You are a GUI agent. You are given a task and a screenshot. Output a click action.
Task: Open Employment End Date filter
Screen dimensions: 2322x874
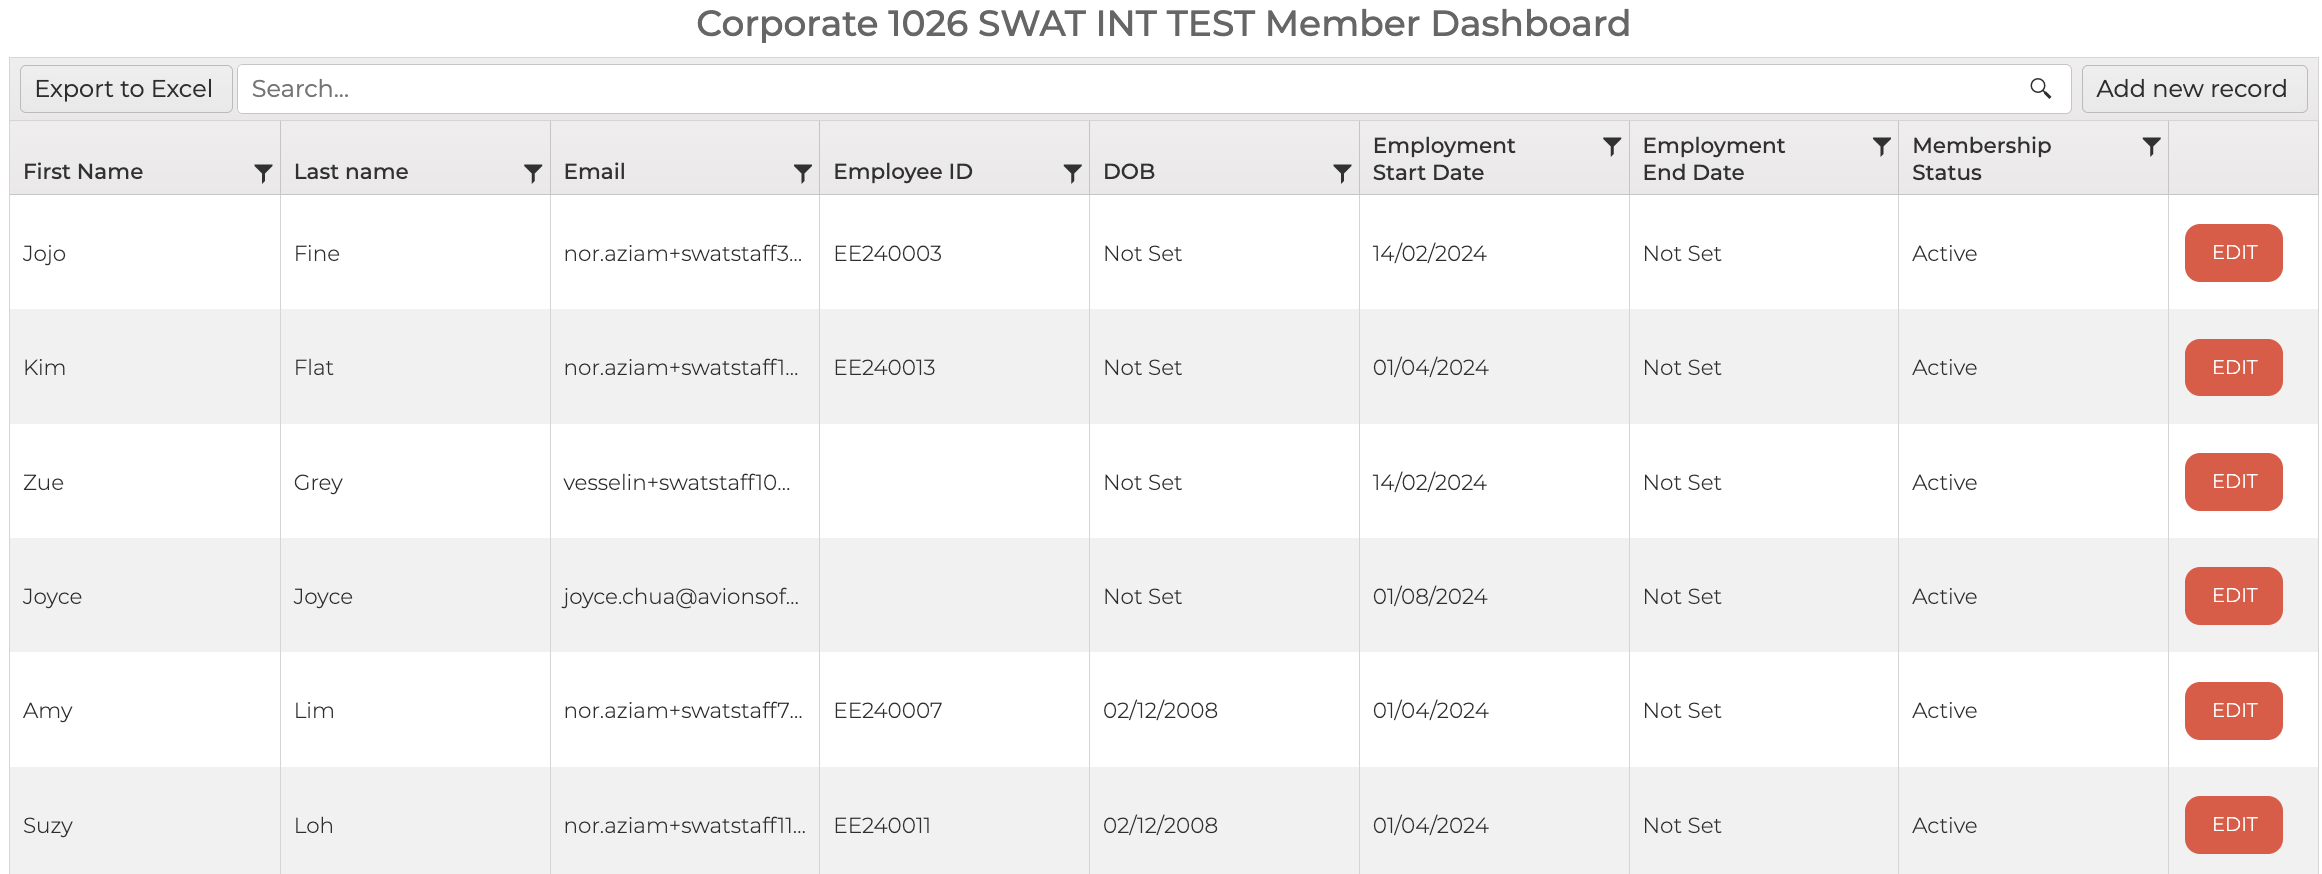pyautogui.click(x=1881, y=147)
